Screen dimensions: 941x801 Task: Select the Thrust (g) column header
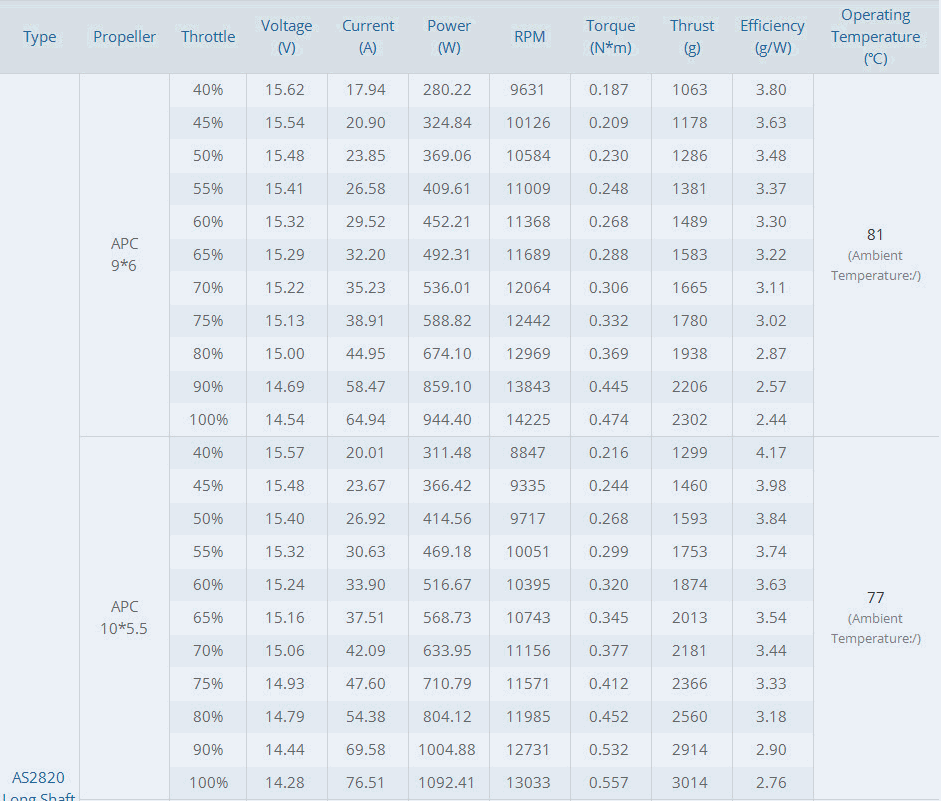[x=692, y=37]
